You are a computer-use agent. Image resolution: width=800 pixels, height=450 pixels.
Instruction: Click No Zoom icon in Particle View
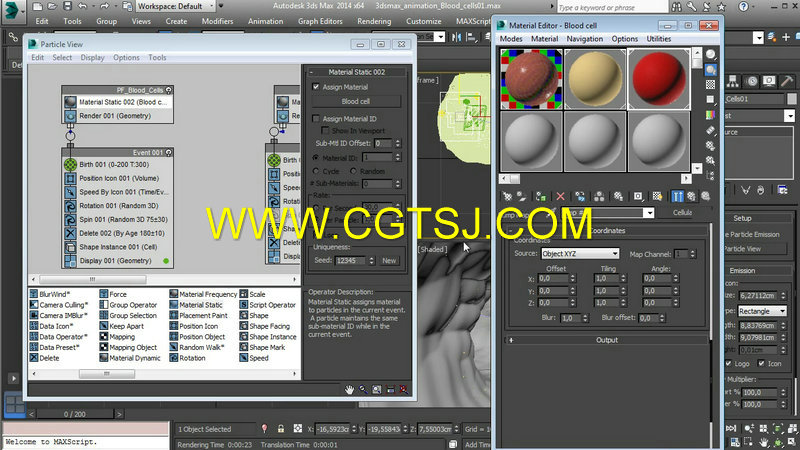[404, 390]
